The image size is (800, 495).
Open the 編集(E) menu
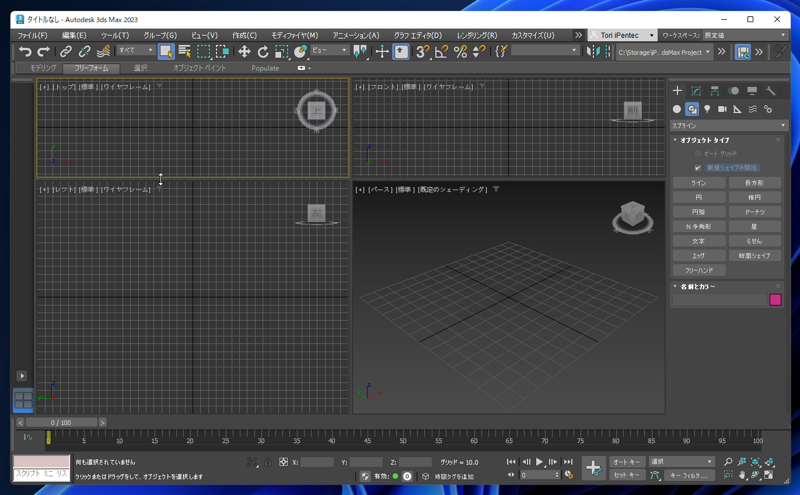tap(74, 35)
